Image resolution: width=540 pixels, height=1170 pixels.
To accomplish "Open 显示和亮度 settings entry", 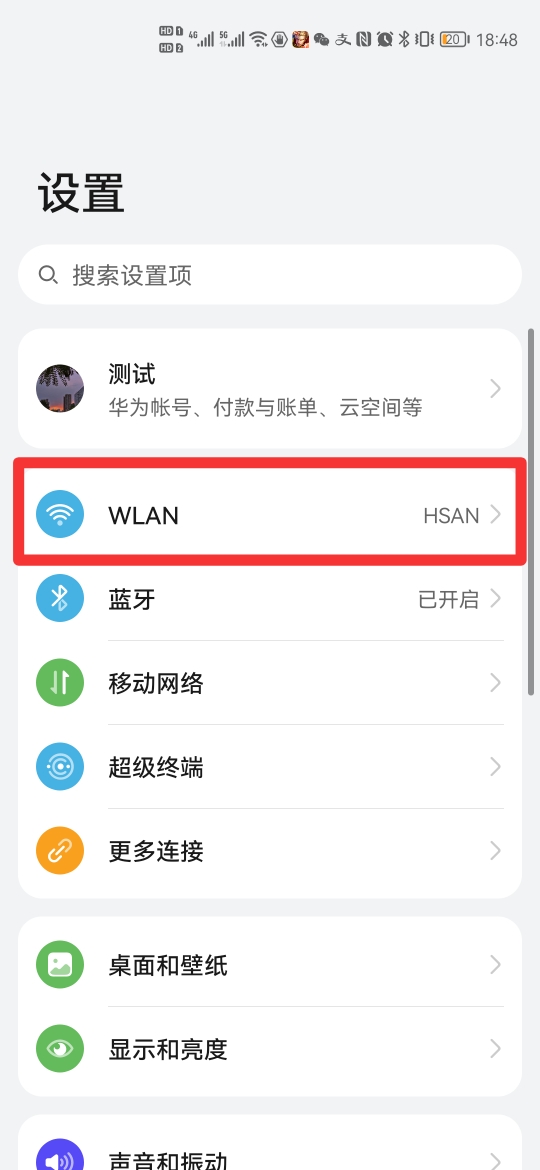I will 270,1049.
